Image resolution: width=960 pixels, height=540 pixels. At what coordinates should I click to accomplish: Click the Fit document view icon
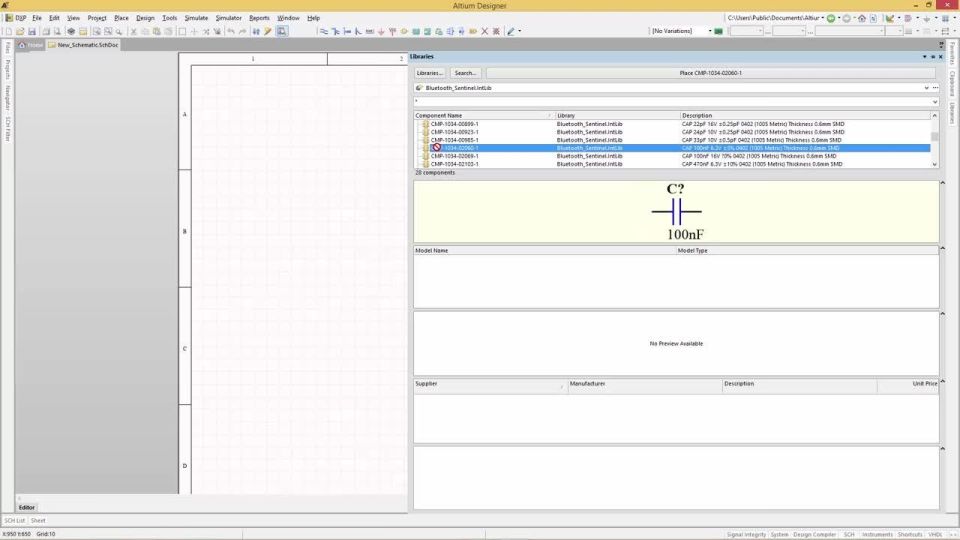pos(96,31)
